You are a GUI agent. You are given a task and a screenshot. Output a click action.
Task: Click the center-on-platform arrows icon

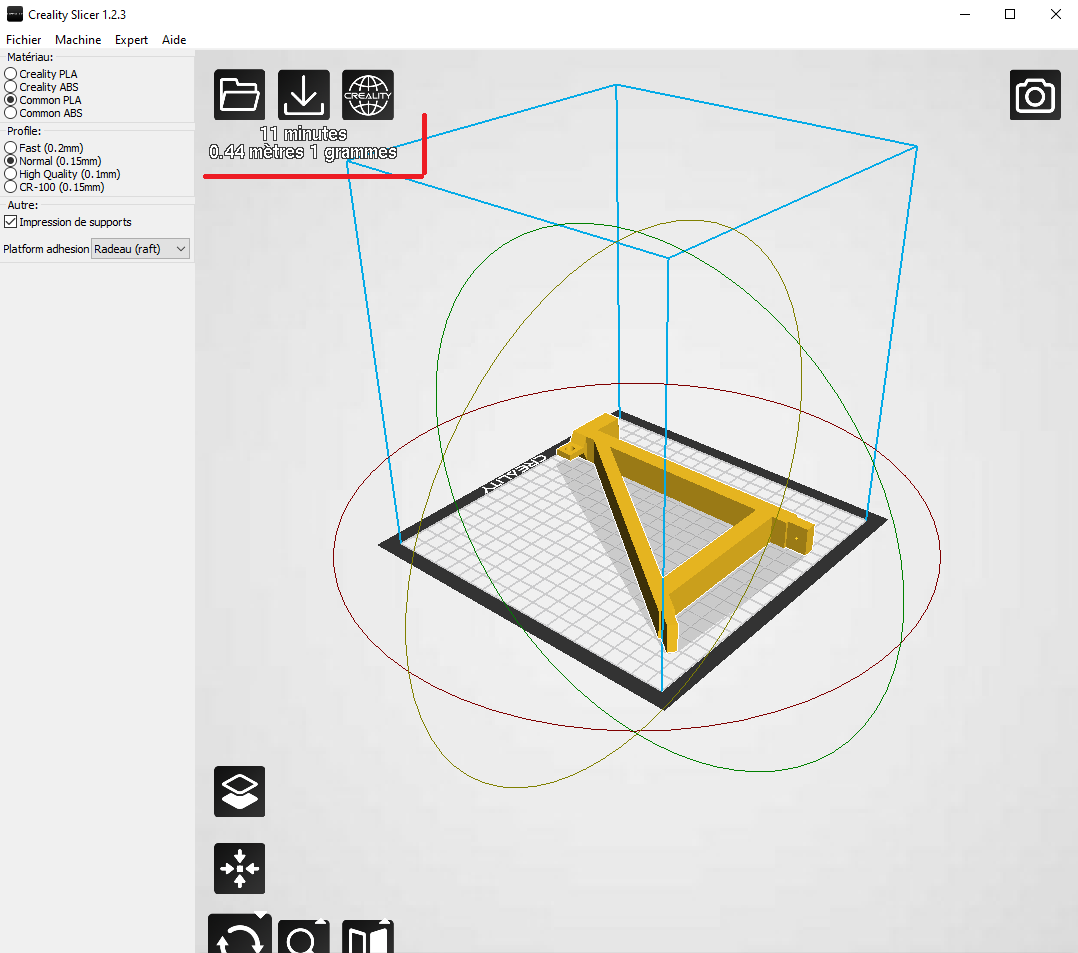[x=239, y=868]
